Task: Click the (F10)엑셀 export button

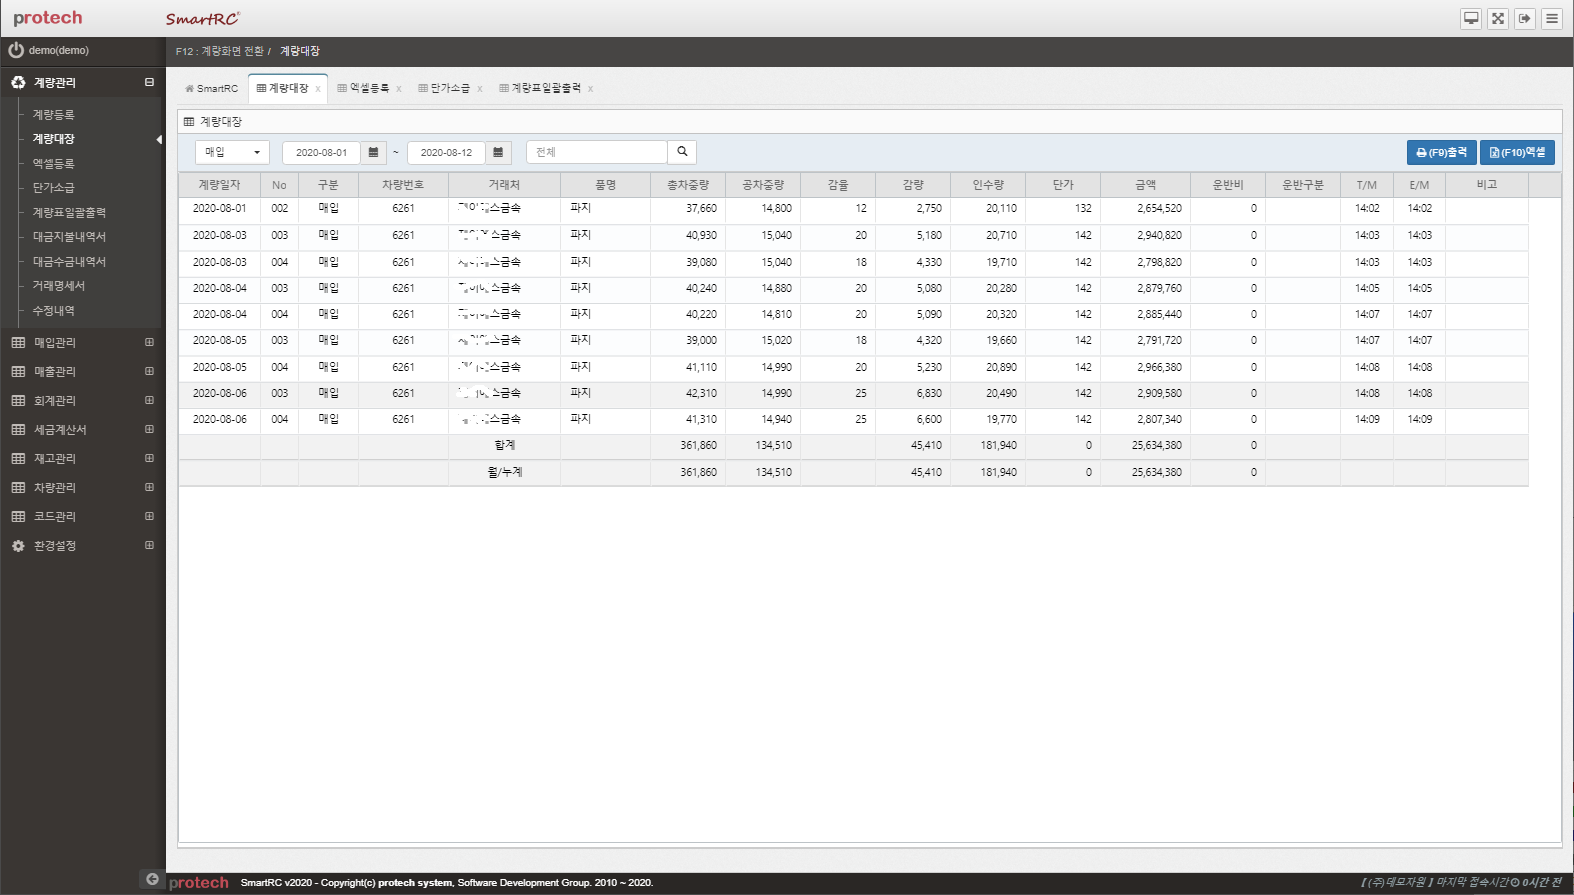Action: (1517, 152)
